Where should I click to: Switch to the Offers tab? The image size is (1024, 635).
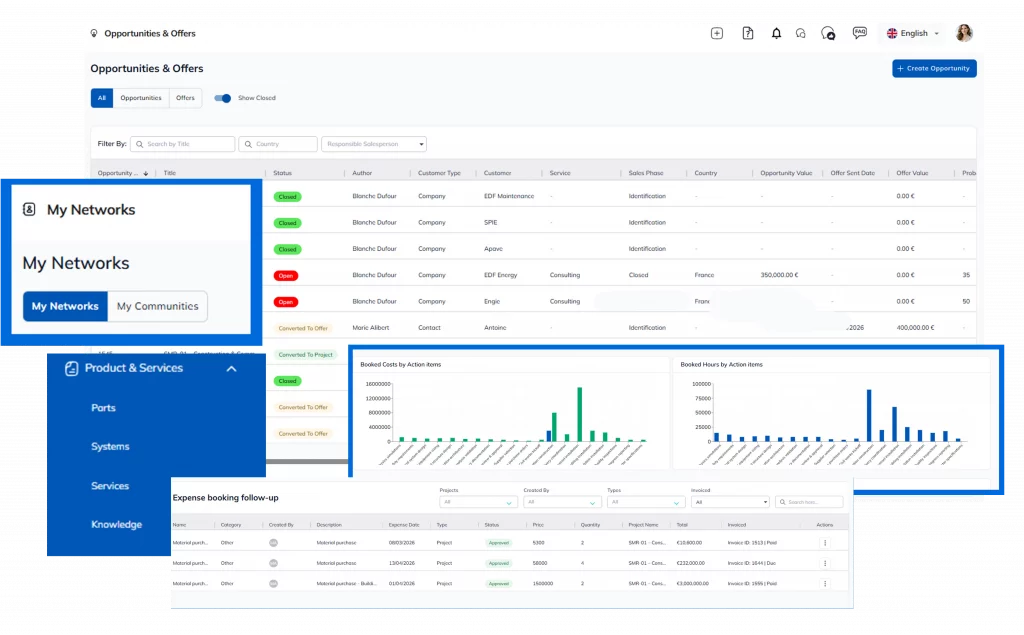pos(185,98)
